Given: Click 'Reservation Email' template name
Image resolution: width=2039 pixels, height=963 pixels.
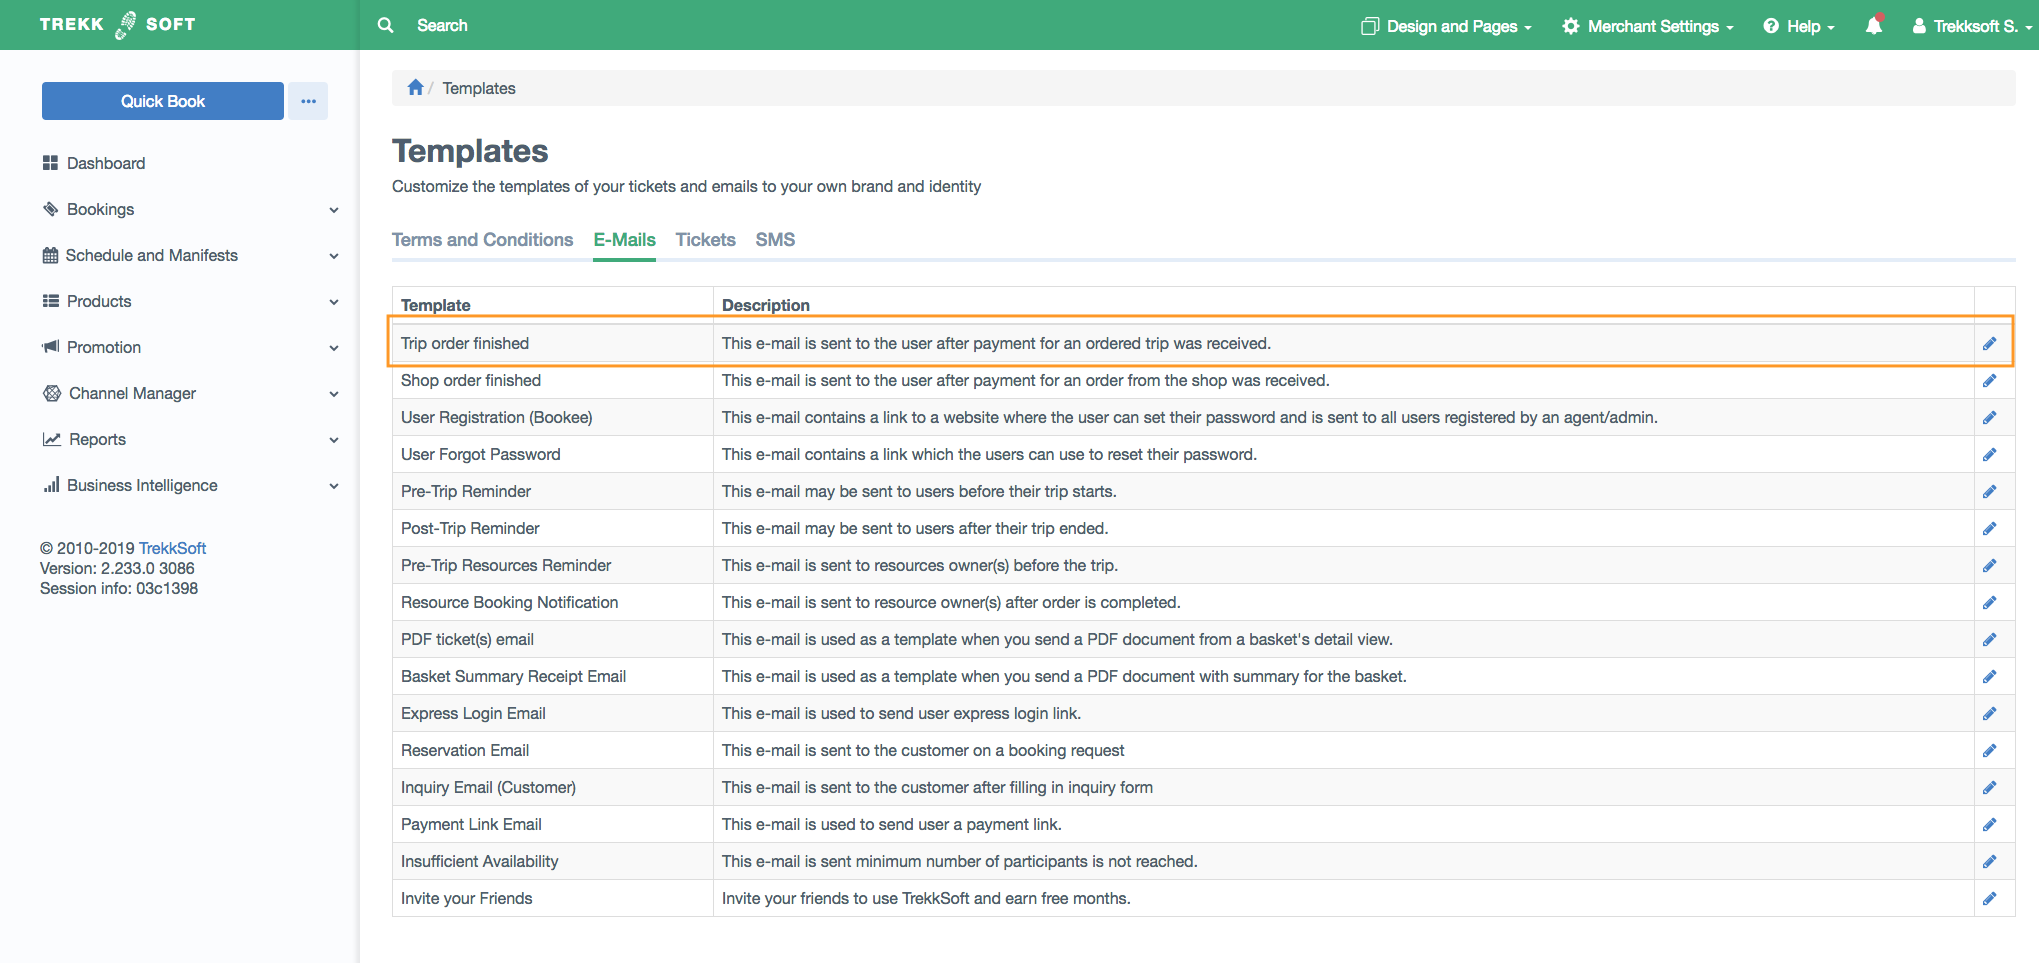Looking at the screenshot, I should point(465,750).
